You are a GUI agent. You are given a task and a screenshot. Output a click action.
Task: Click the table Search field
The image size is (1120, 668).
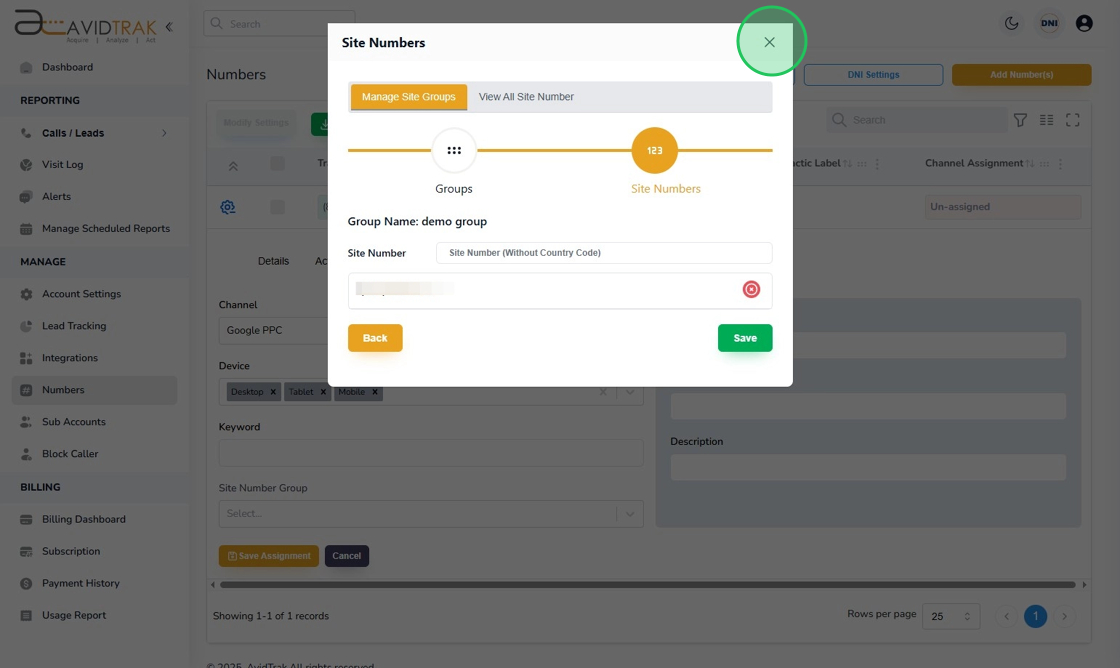pyautogui.click(x=917, y=120)
